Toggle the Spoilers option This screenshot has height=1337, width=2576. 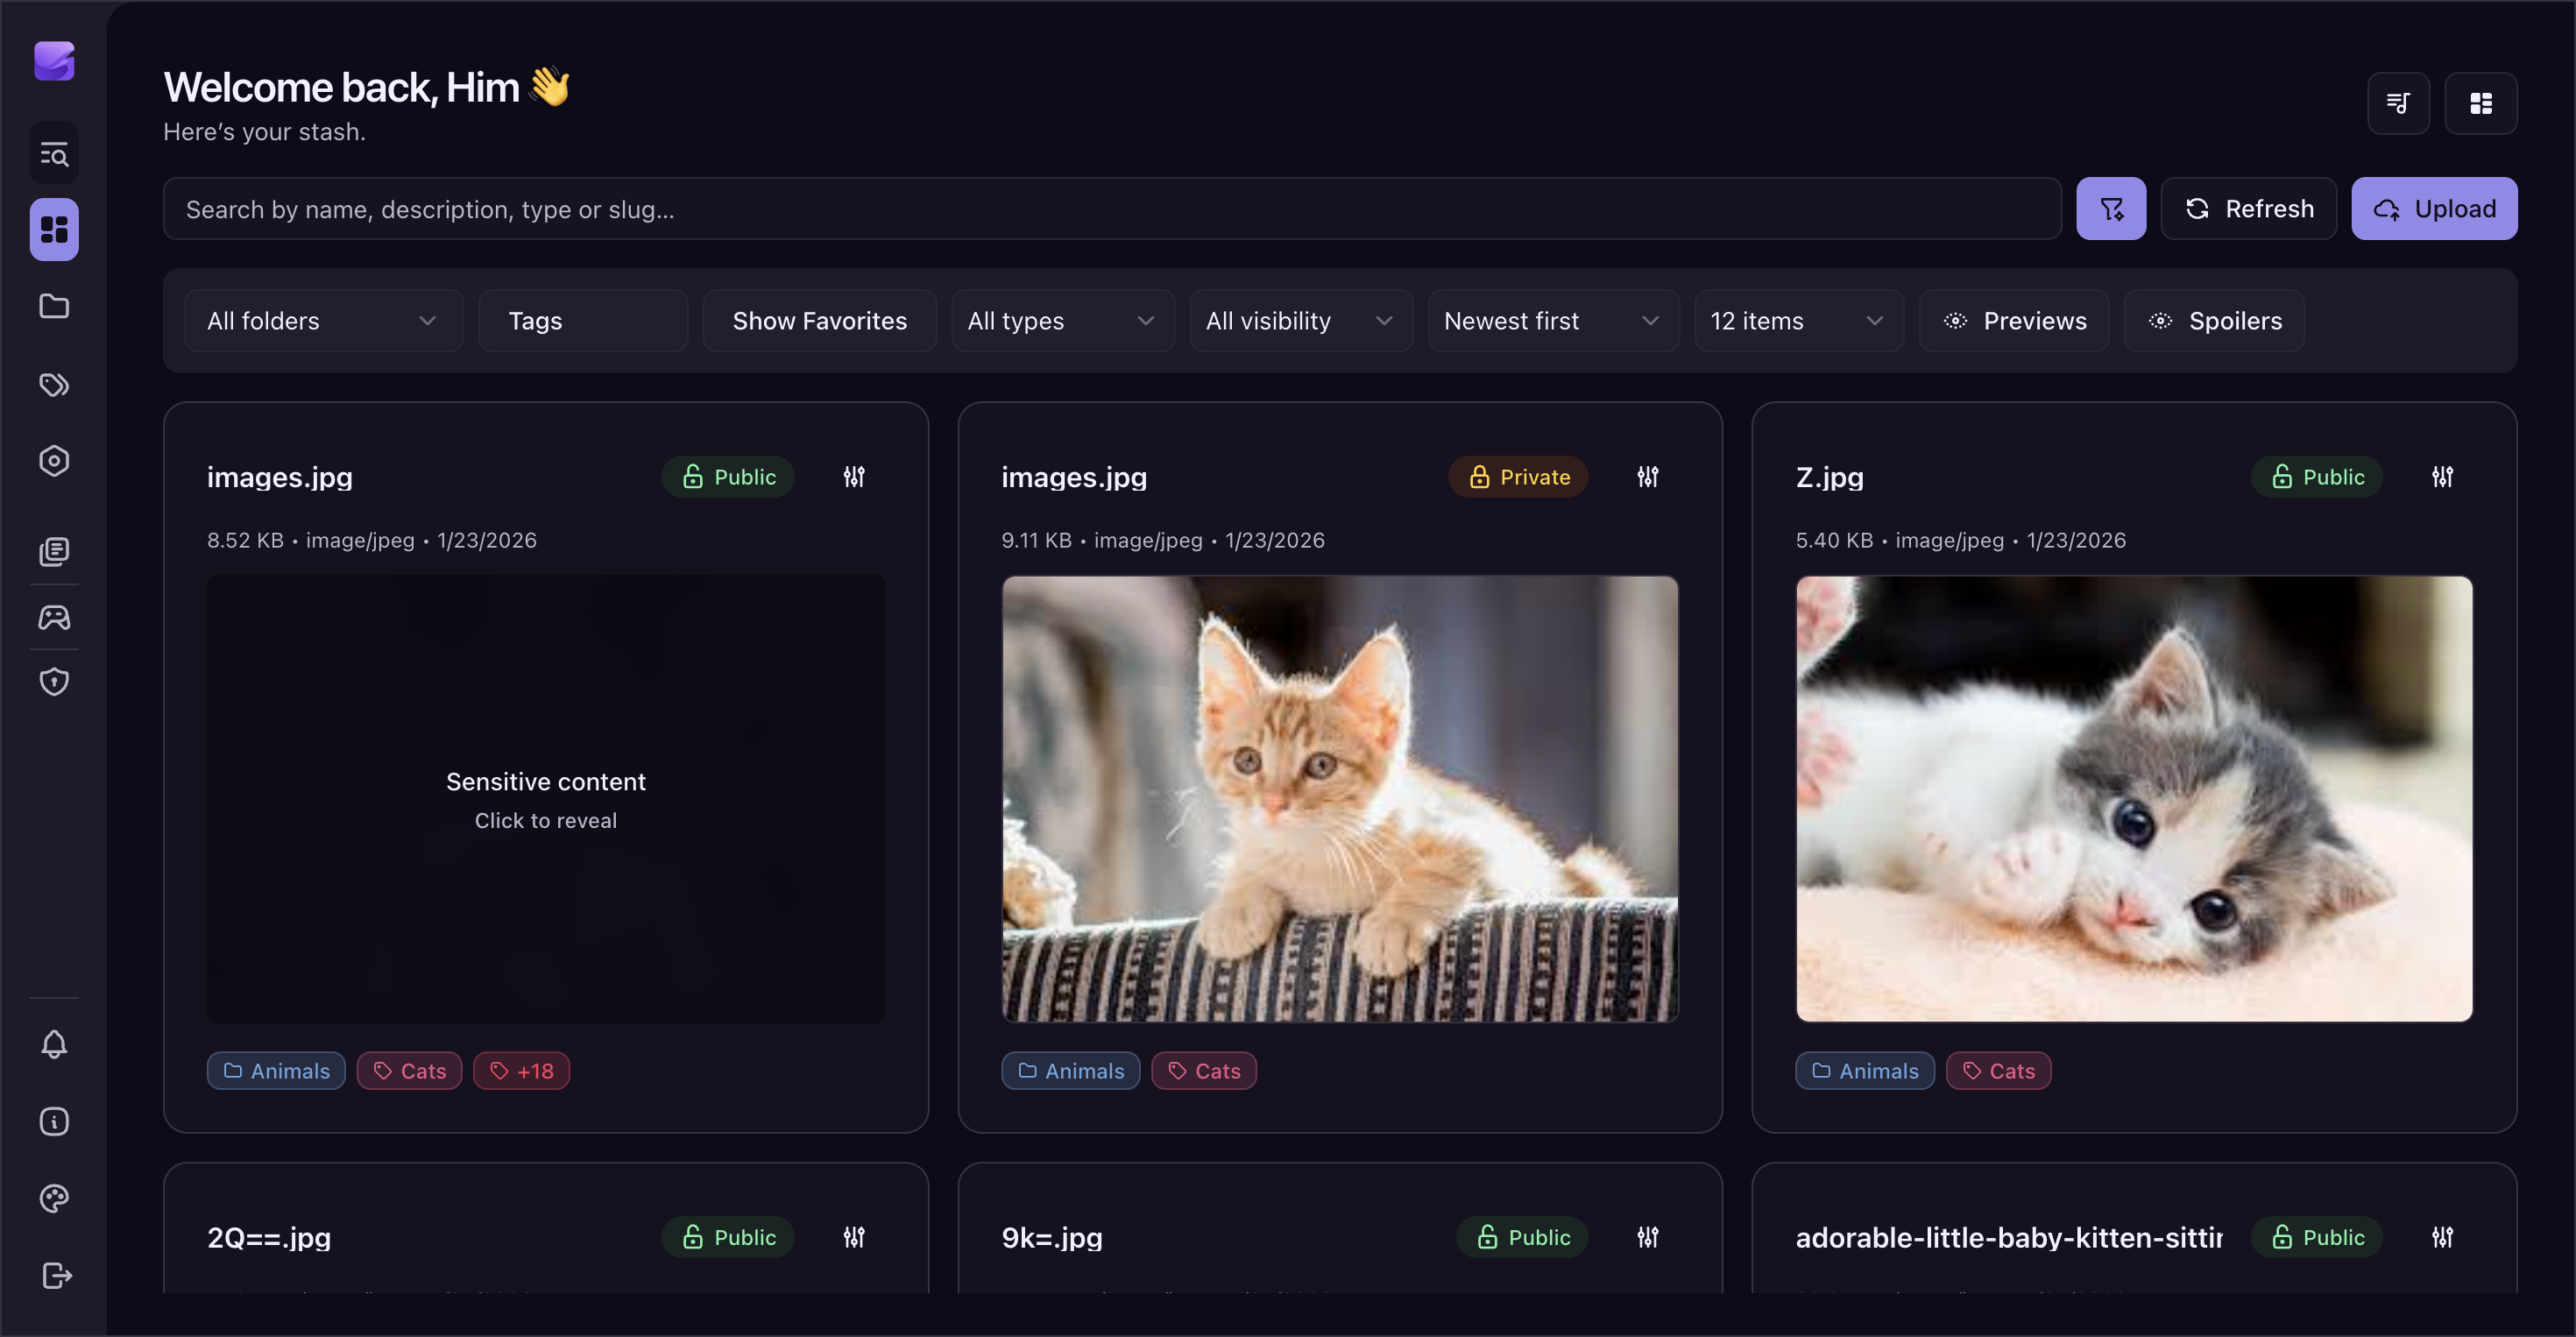click(x=2213, y=320)
